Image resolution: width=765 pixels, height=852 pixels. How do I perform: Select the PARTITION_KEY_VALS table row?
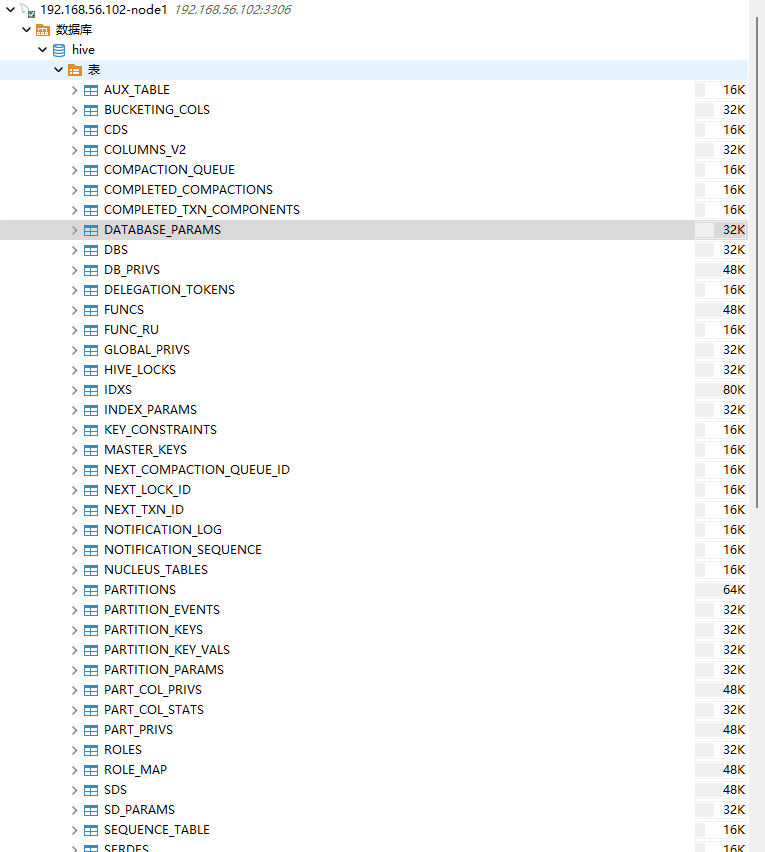point(374,650)
